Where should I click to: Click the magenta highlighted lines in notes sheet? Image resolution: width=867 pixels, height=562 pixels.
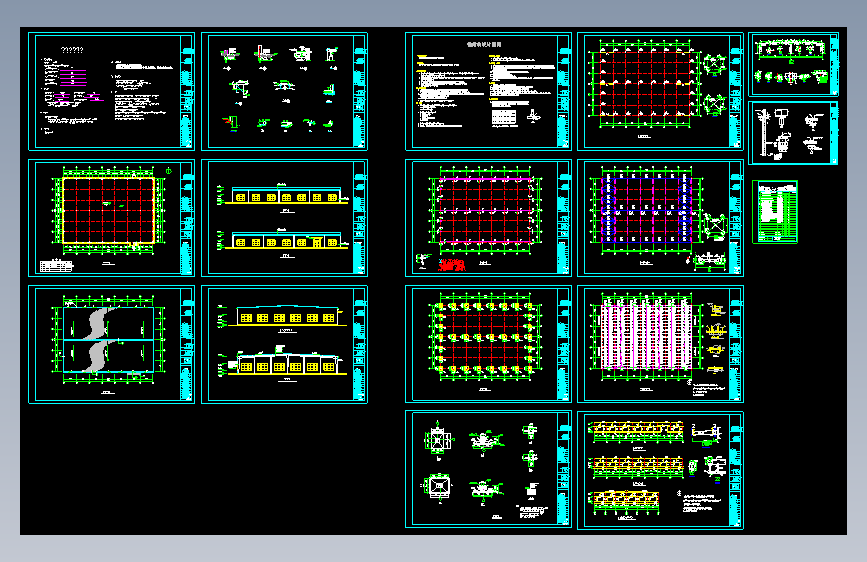[73, 77]
